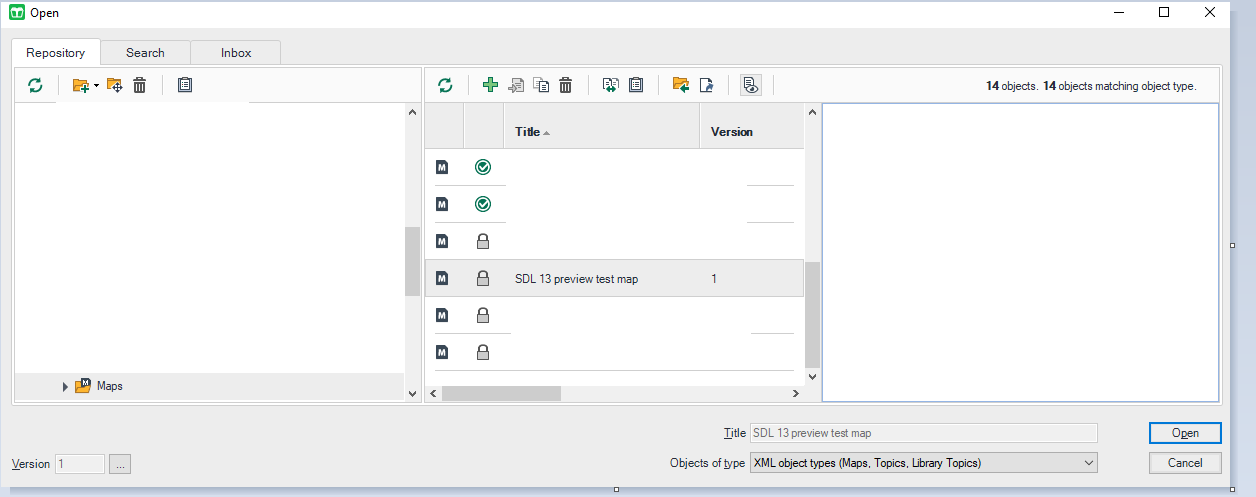Click the horizontal scrollbar under object list
The height and width of the screenshot is (497, 1256).
coord(500,394)
